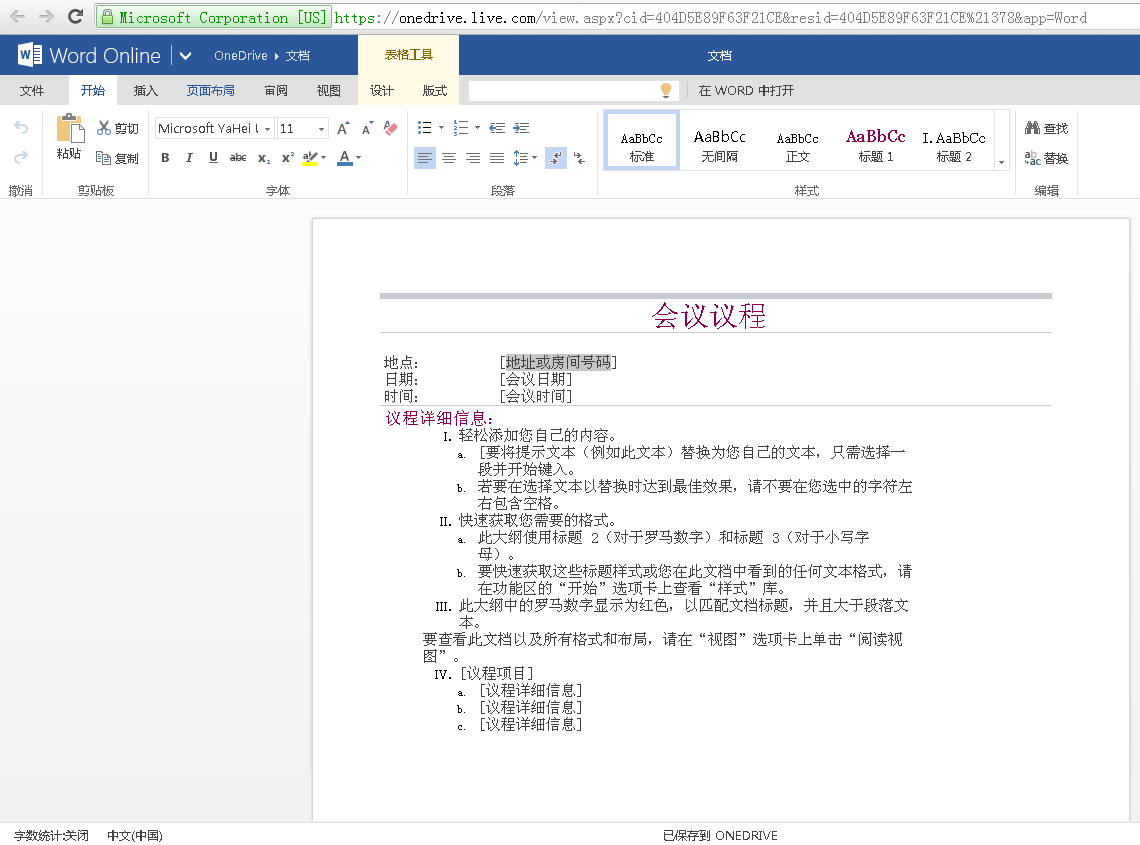
Task: Open the 页面布局 (Page Layout) tab
Action: 210,91
